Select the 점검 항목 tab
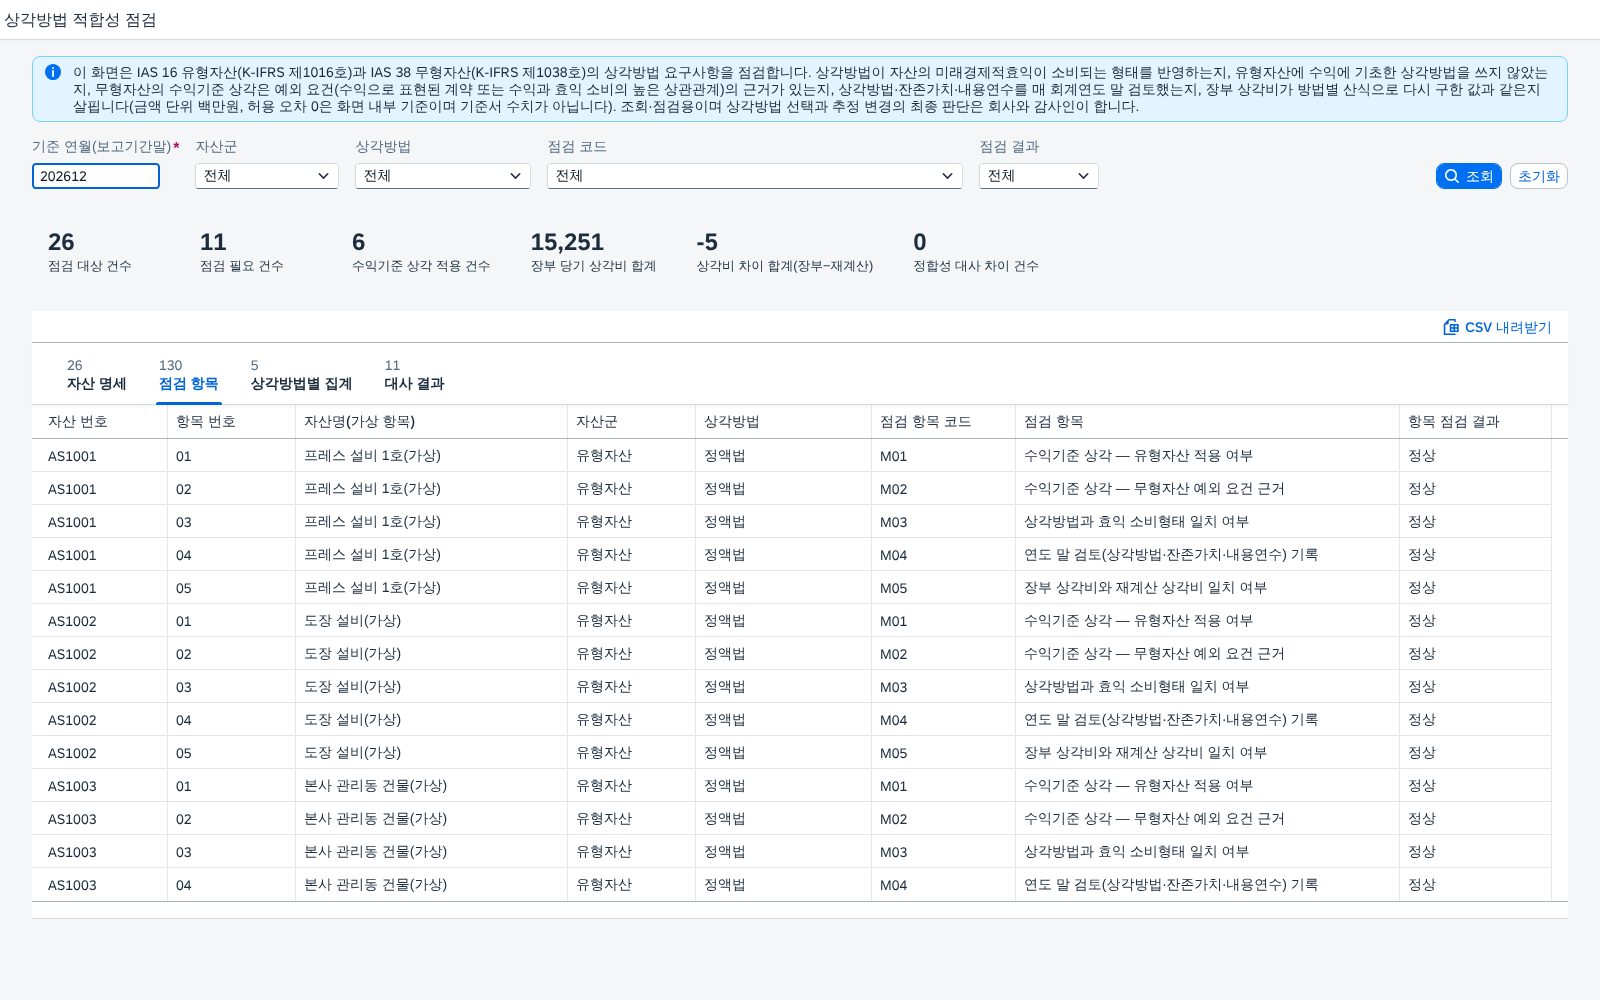 coord(188,375)
